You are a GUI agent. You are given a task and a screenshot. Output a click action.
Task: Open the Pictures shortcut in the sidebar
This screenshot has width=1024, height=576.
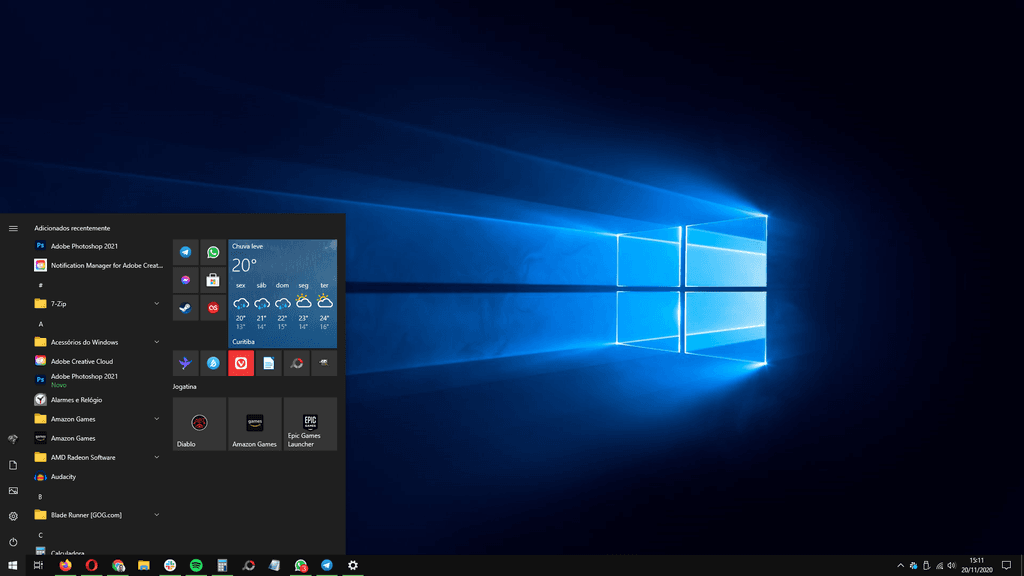coord(13,490)
